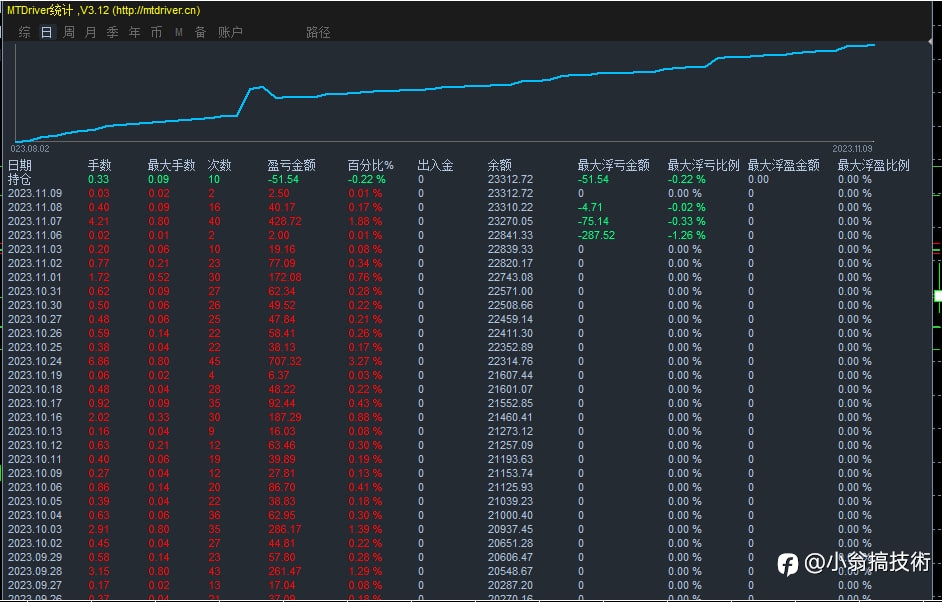Click floating loss value -287.52

click(x=597, y=235)
